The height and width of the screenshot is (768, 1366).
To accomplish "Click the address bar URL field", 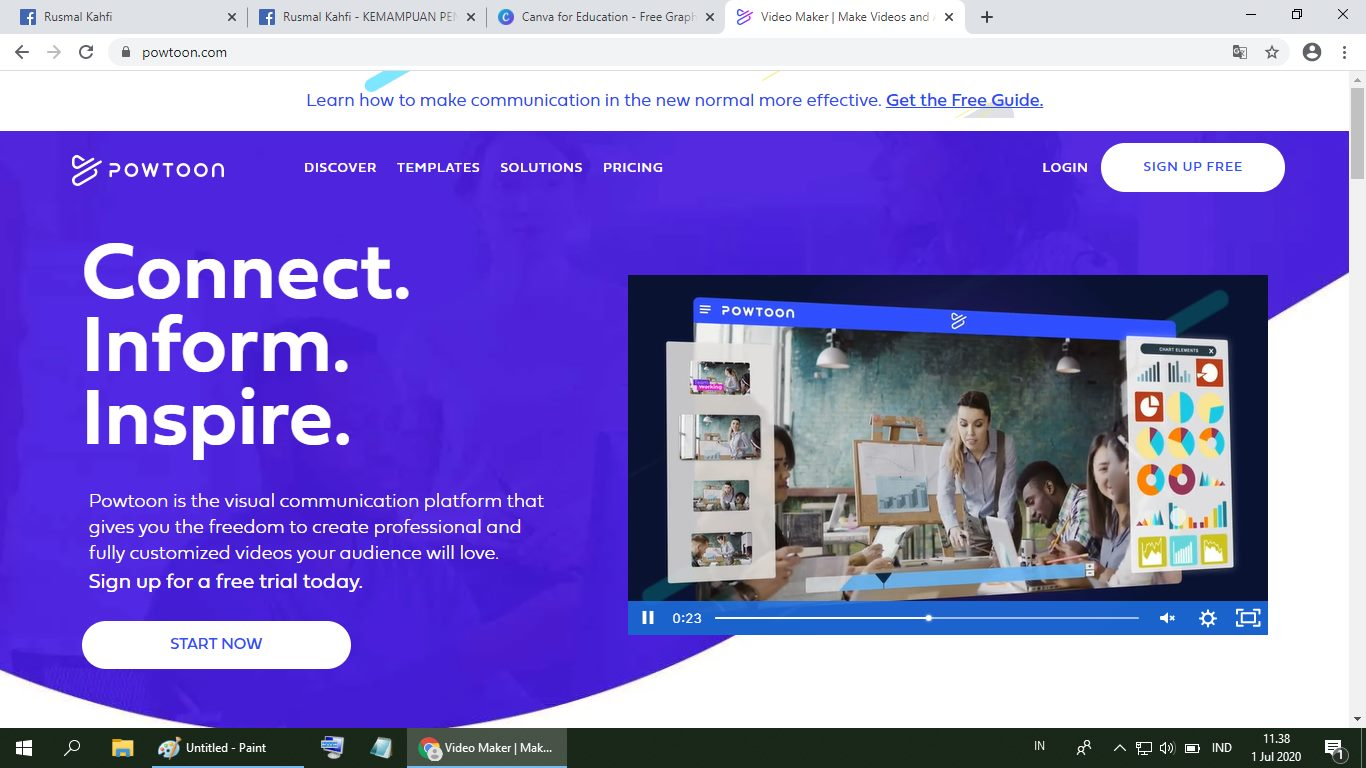I will point(670,52).
